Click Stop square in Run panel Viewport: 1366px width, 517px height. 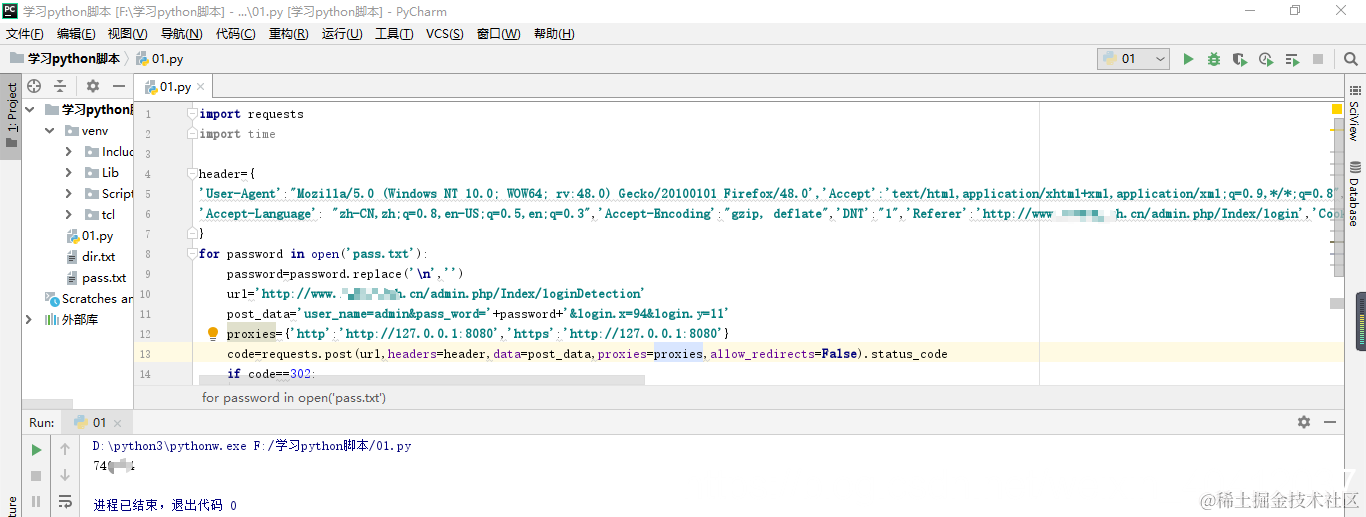tap(36, 476)
